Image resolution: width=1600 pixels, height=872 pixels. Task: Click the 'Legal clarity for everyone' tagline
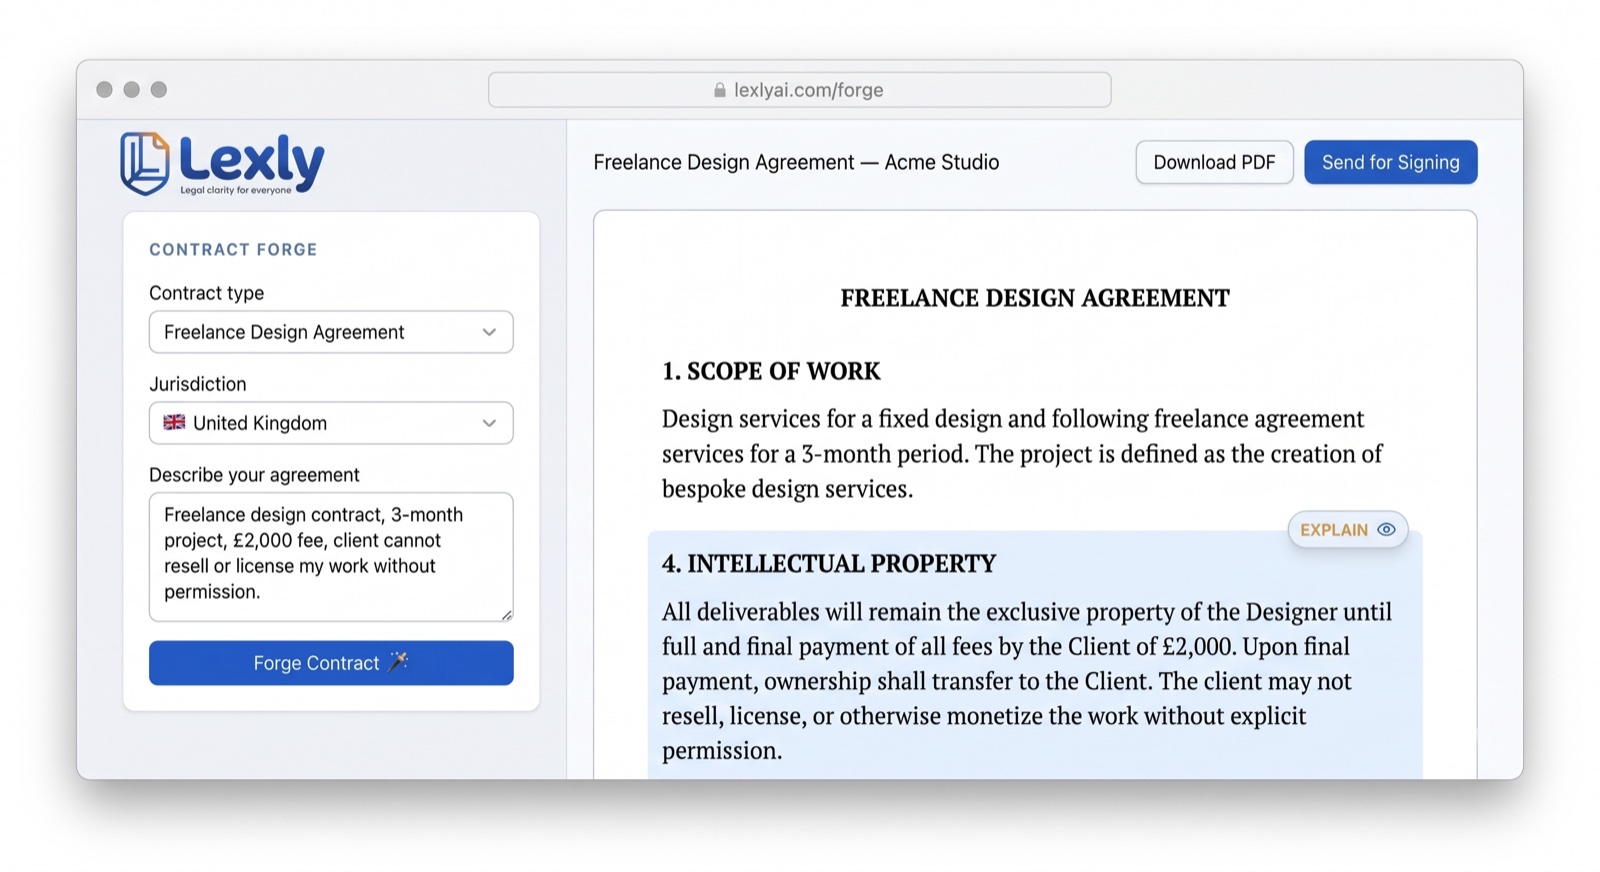click(x=236, y=190)
